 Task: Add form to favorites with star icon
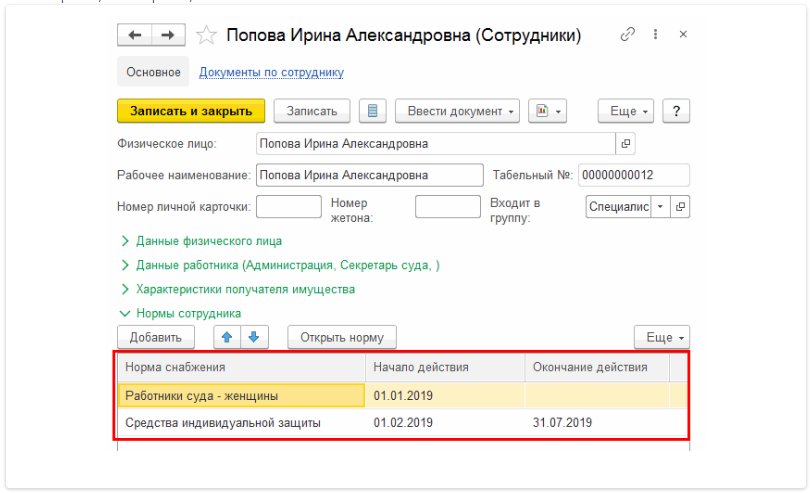206,35
